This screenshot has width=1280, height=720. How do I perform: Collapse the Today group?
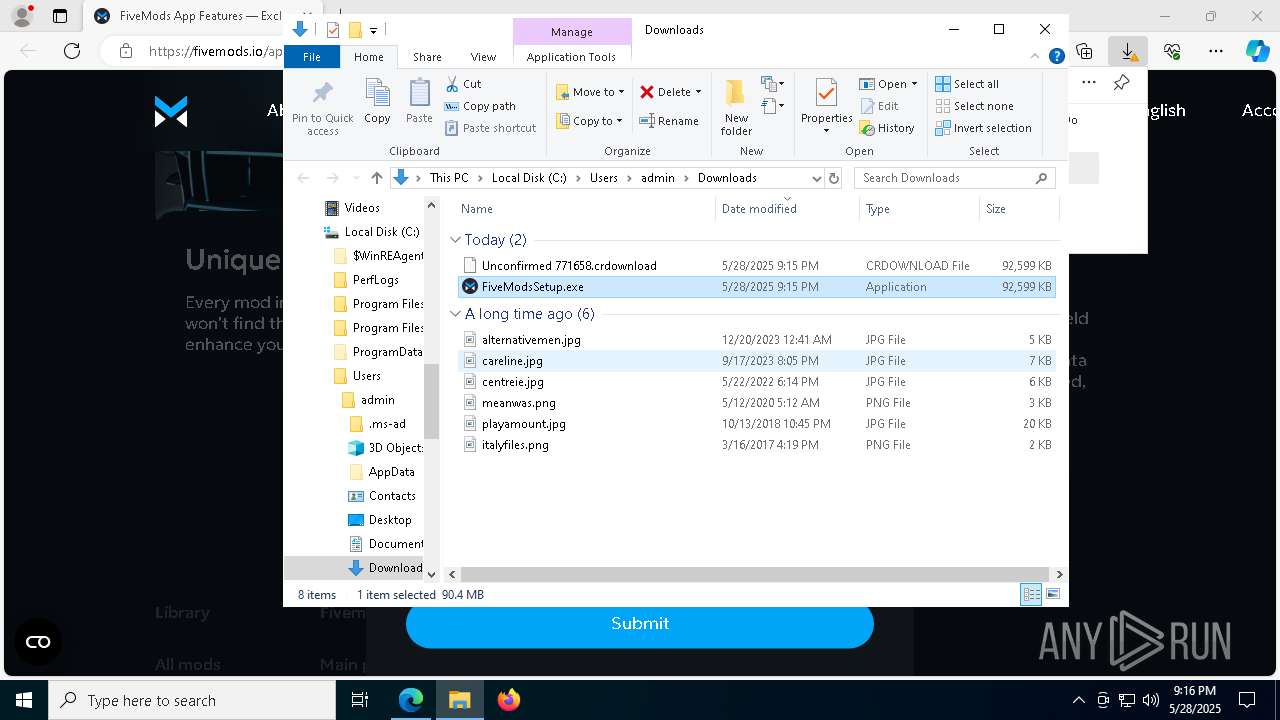[x=455, y=240]
